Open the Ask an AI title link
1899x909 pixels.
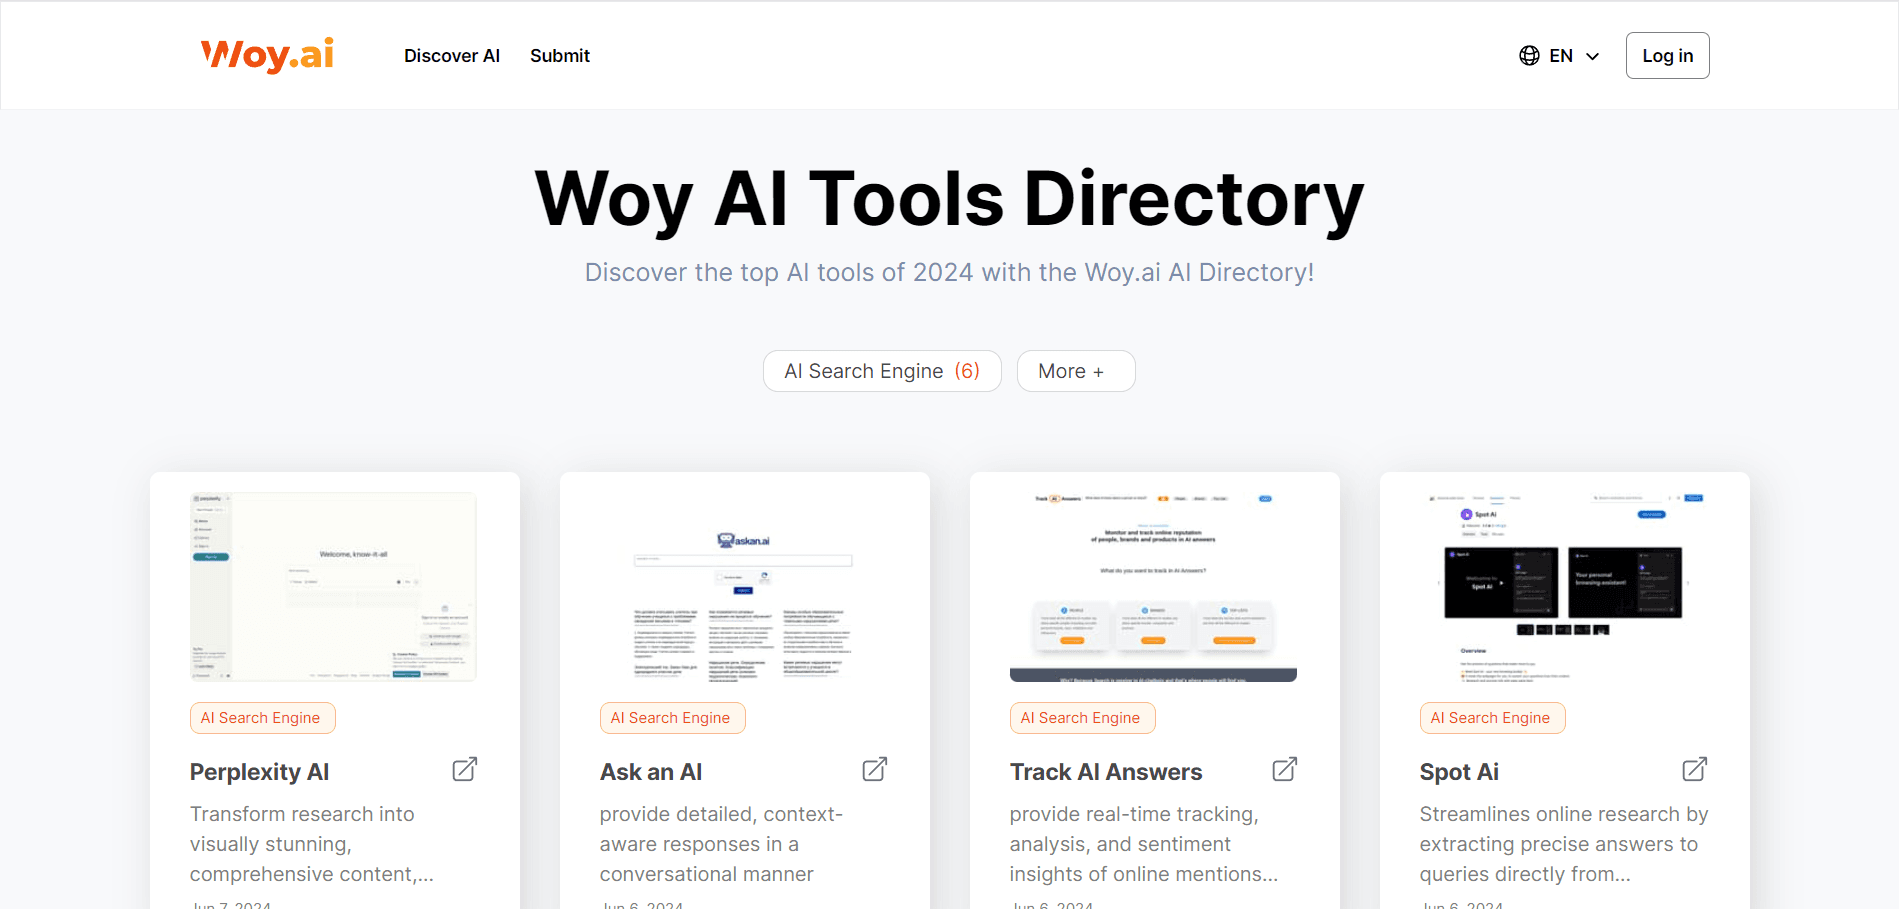(651, 772)
